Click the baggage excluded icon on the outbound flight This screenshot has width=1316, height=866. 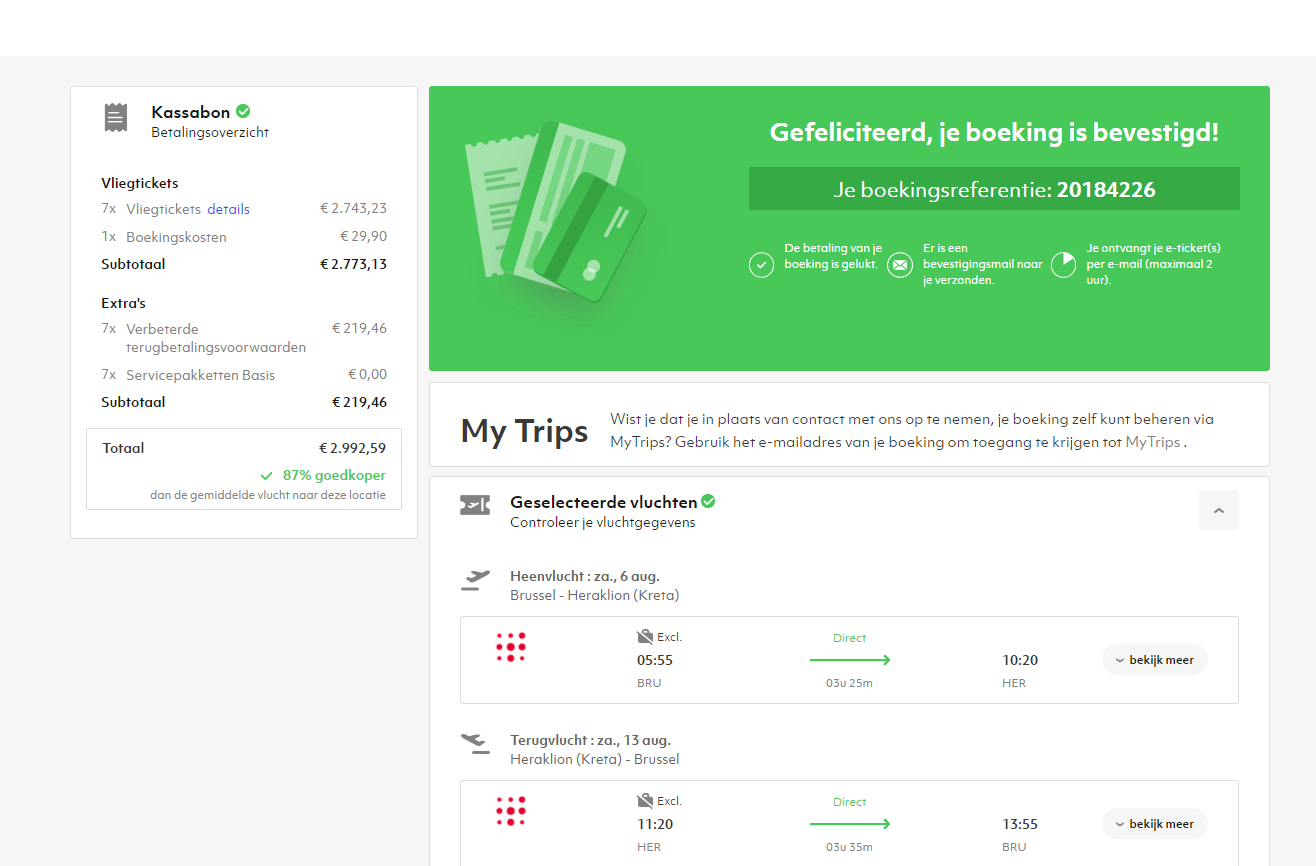click(x=645, y=636)
